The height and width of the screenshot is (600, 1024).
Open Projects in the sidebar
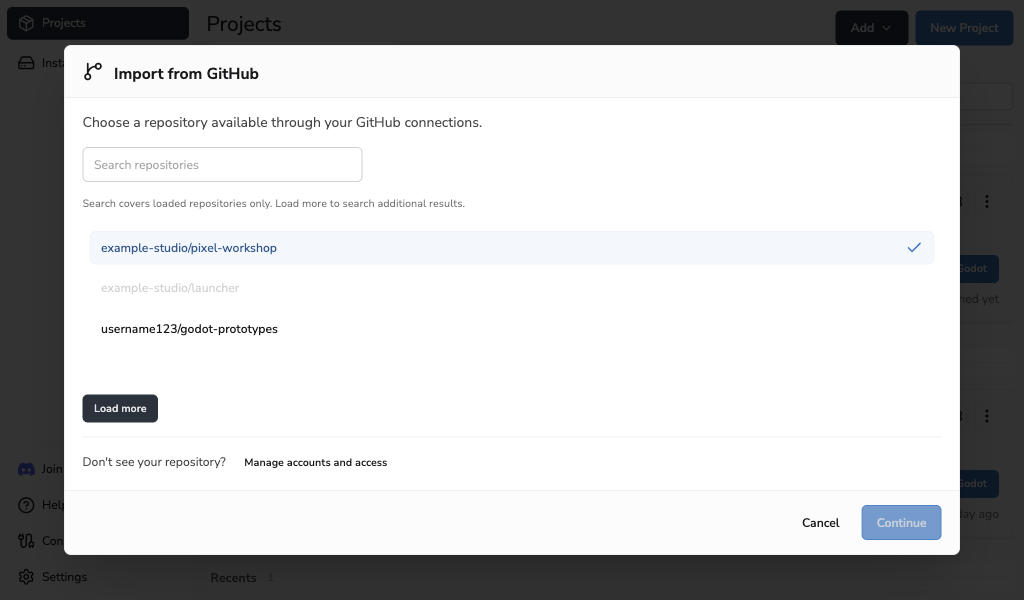click(98, 23)
